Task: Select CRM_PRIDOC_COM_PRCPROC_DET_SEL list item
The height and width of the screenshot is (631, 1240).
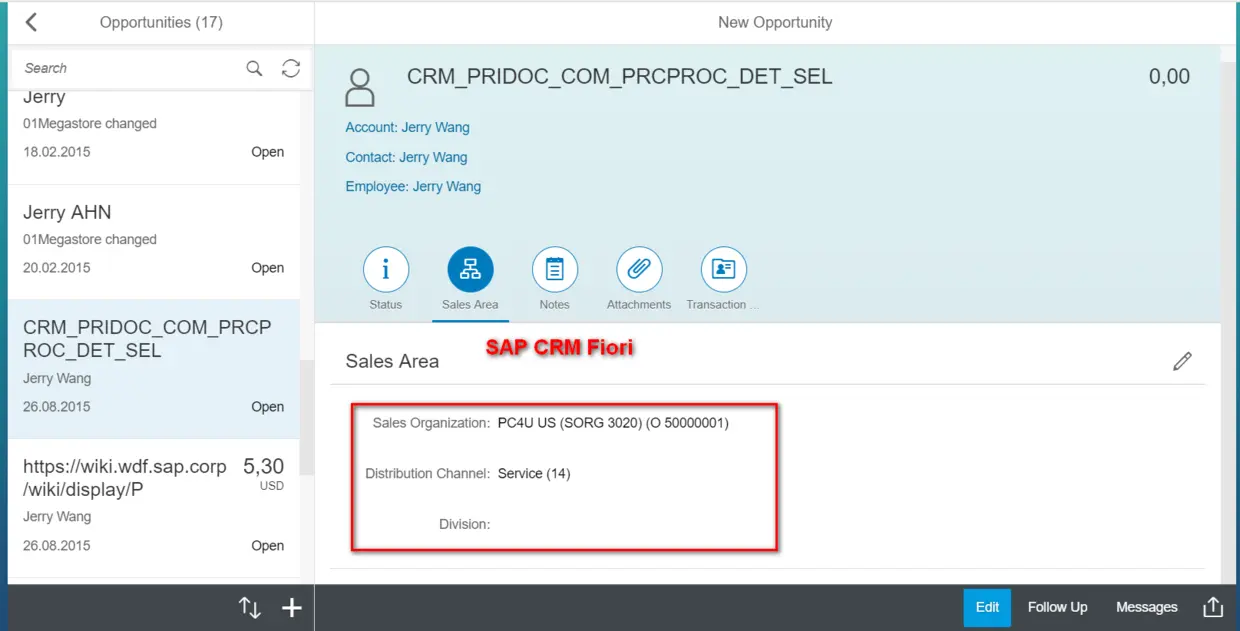Action: [x=154, y=369]
